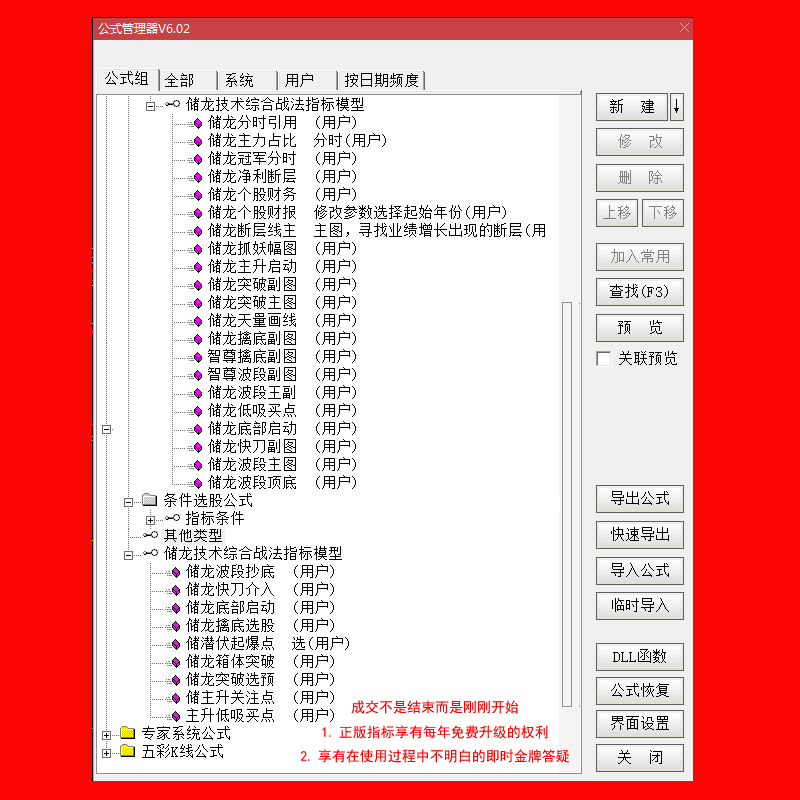Click the vertical scrollbar thumb of the tree
The height and width of the screenshot is (800, 800).
566,504
